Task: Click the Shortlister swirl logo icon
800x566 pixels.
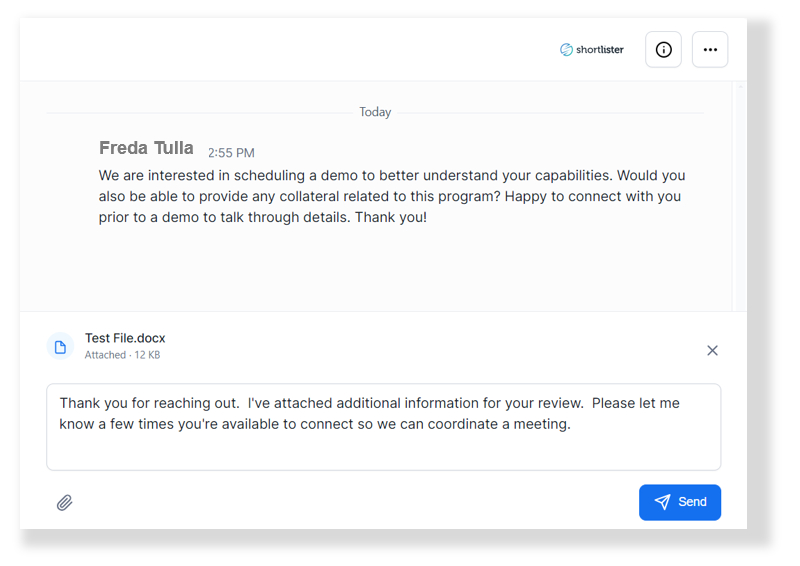Action: [566, 50]
